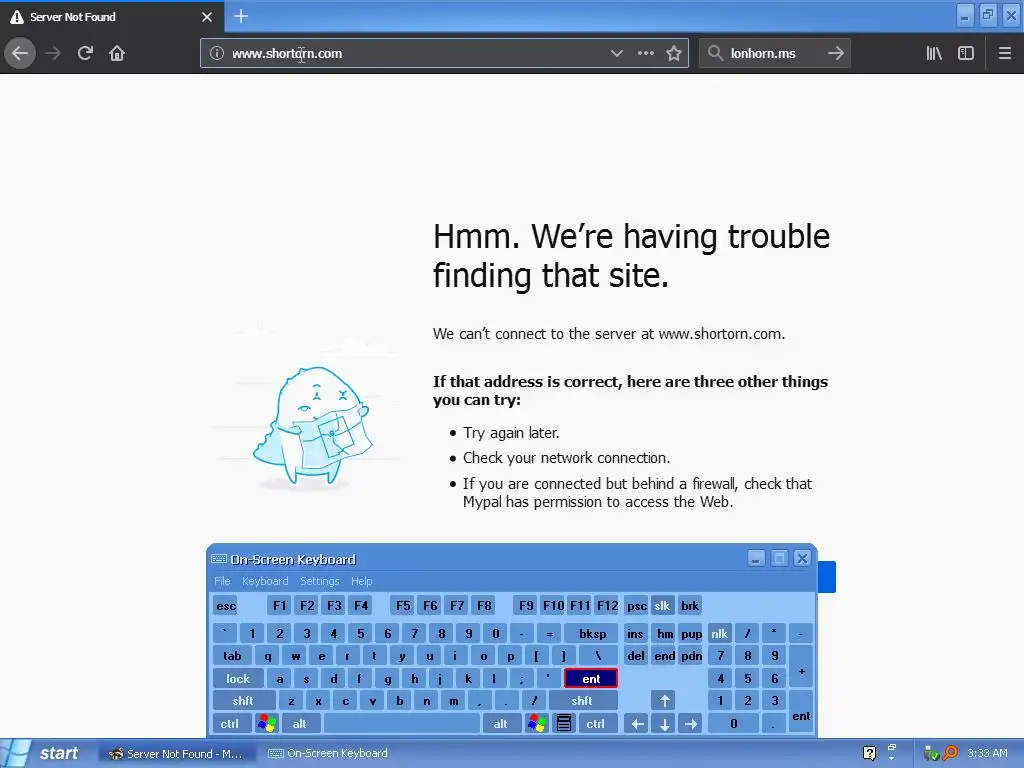Toggle the slk scroll lock key
This screenshot has height=768, width=1024.
[662, 606]
